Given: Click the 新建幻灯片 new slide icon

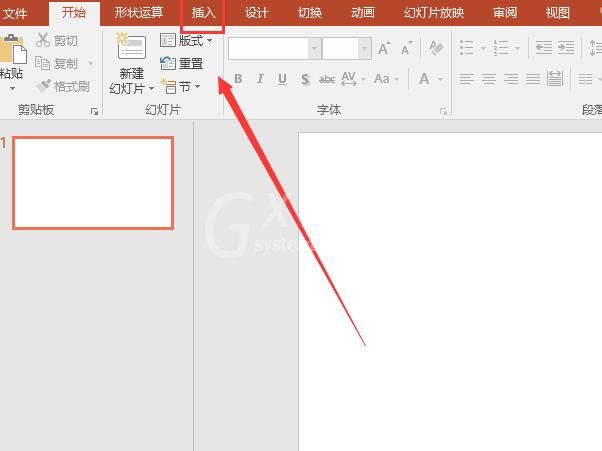Looking at the screenshot, I should point(131,47).
